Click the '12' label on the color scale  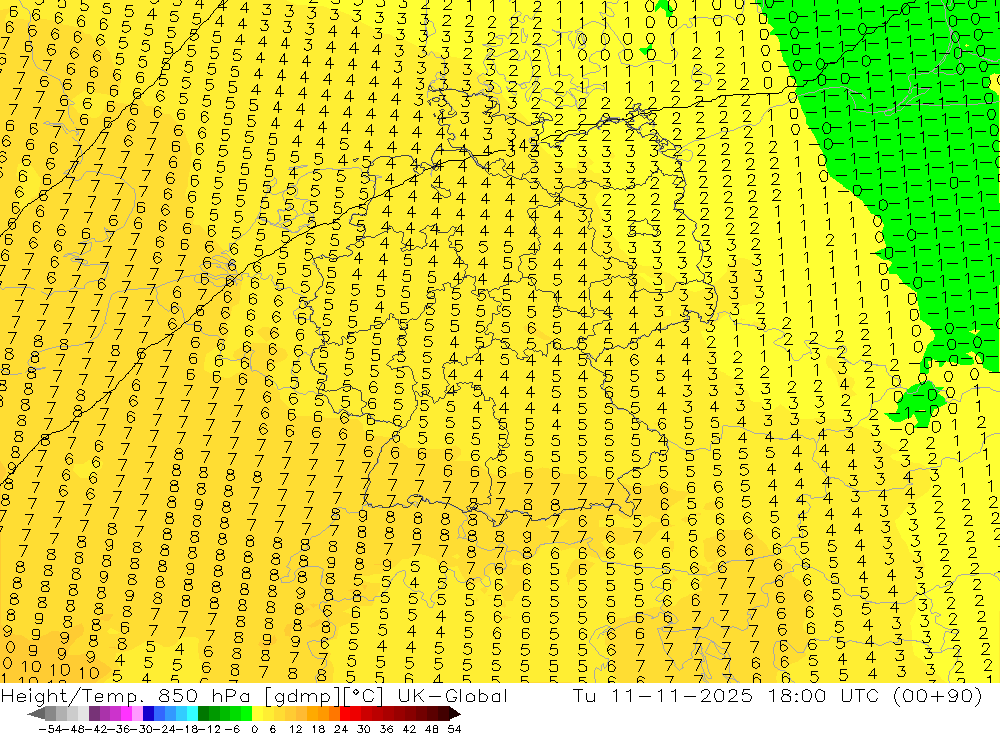tap(295, 729)
